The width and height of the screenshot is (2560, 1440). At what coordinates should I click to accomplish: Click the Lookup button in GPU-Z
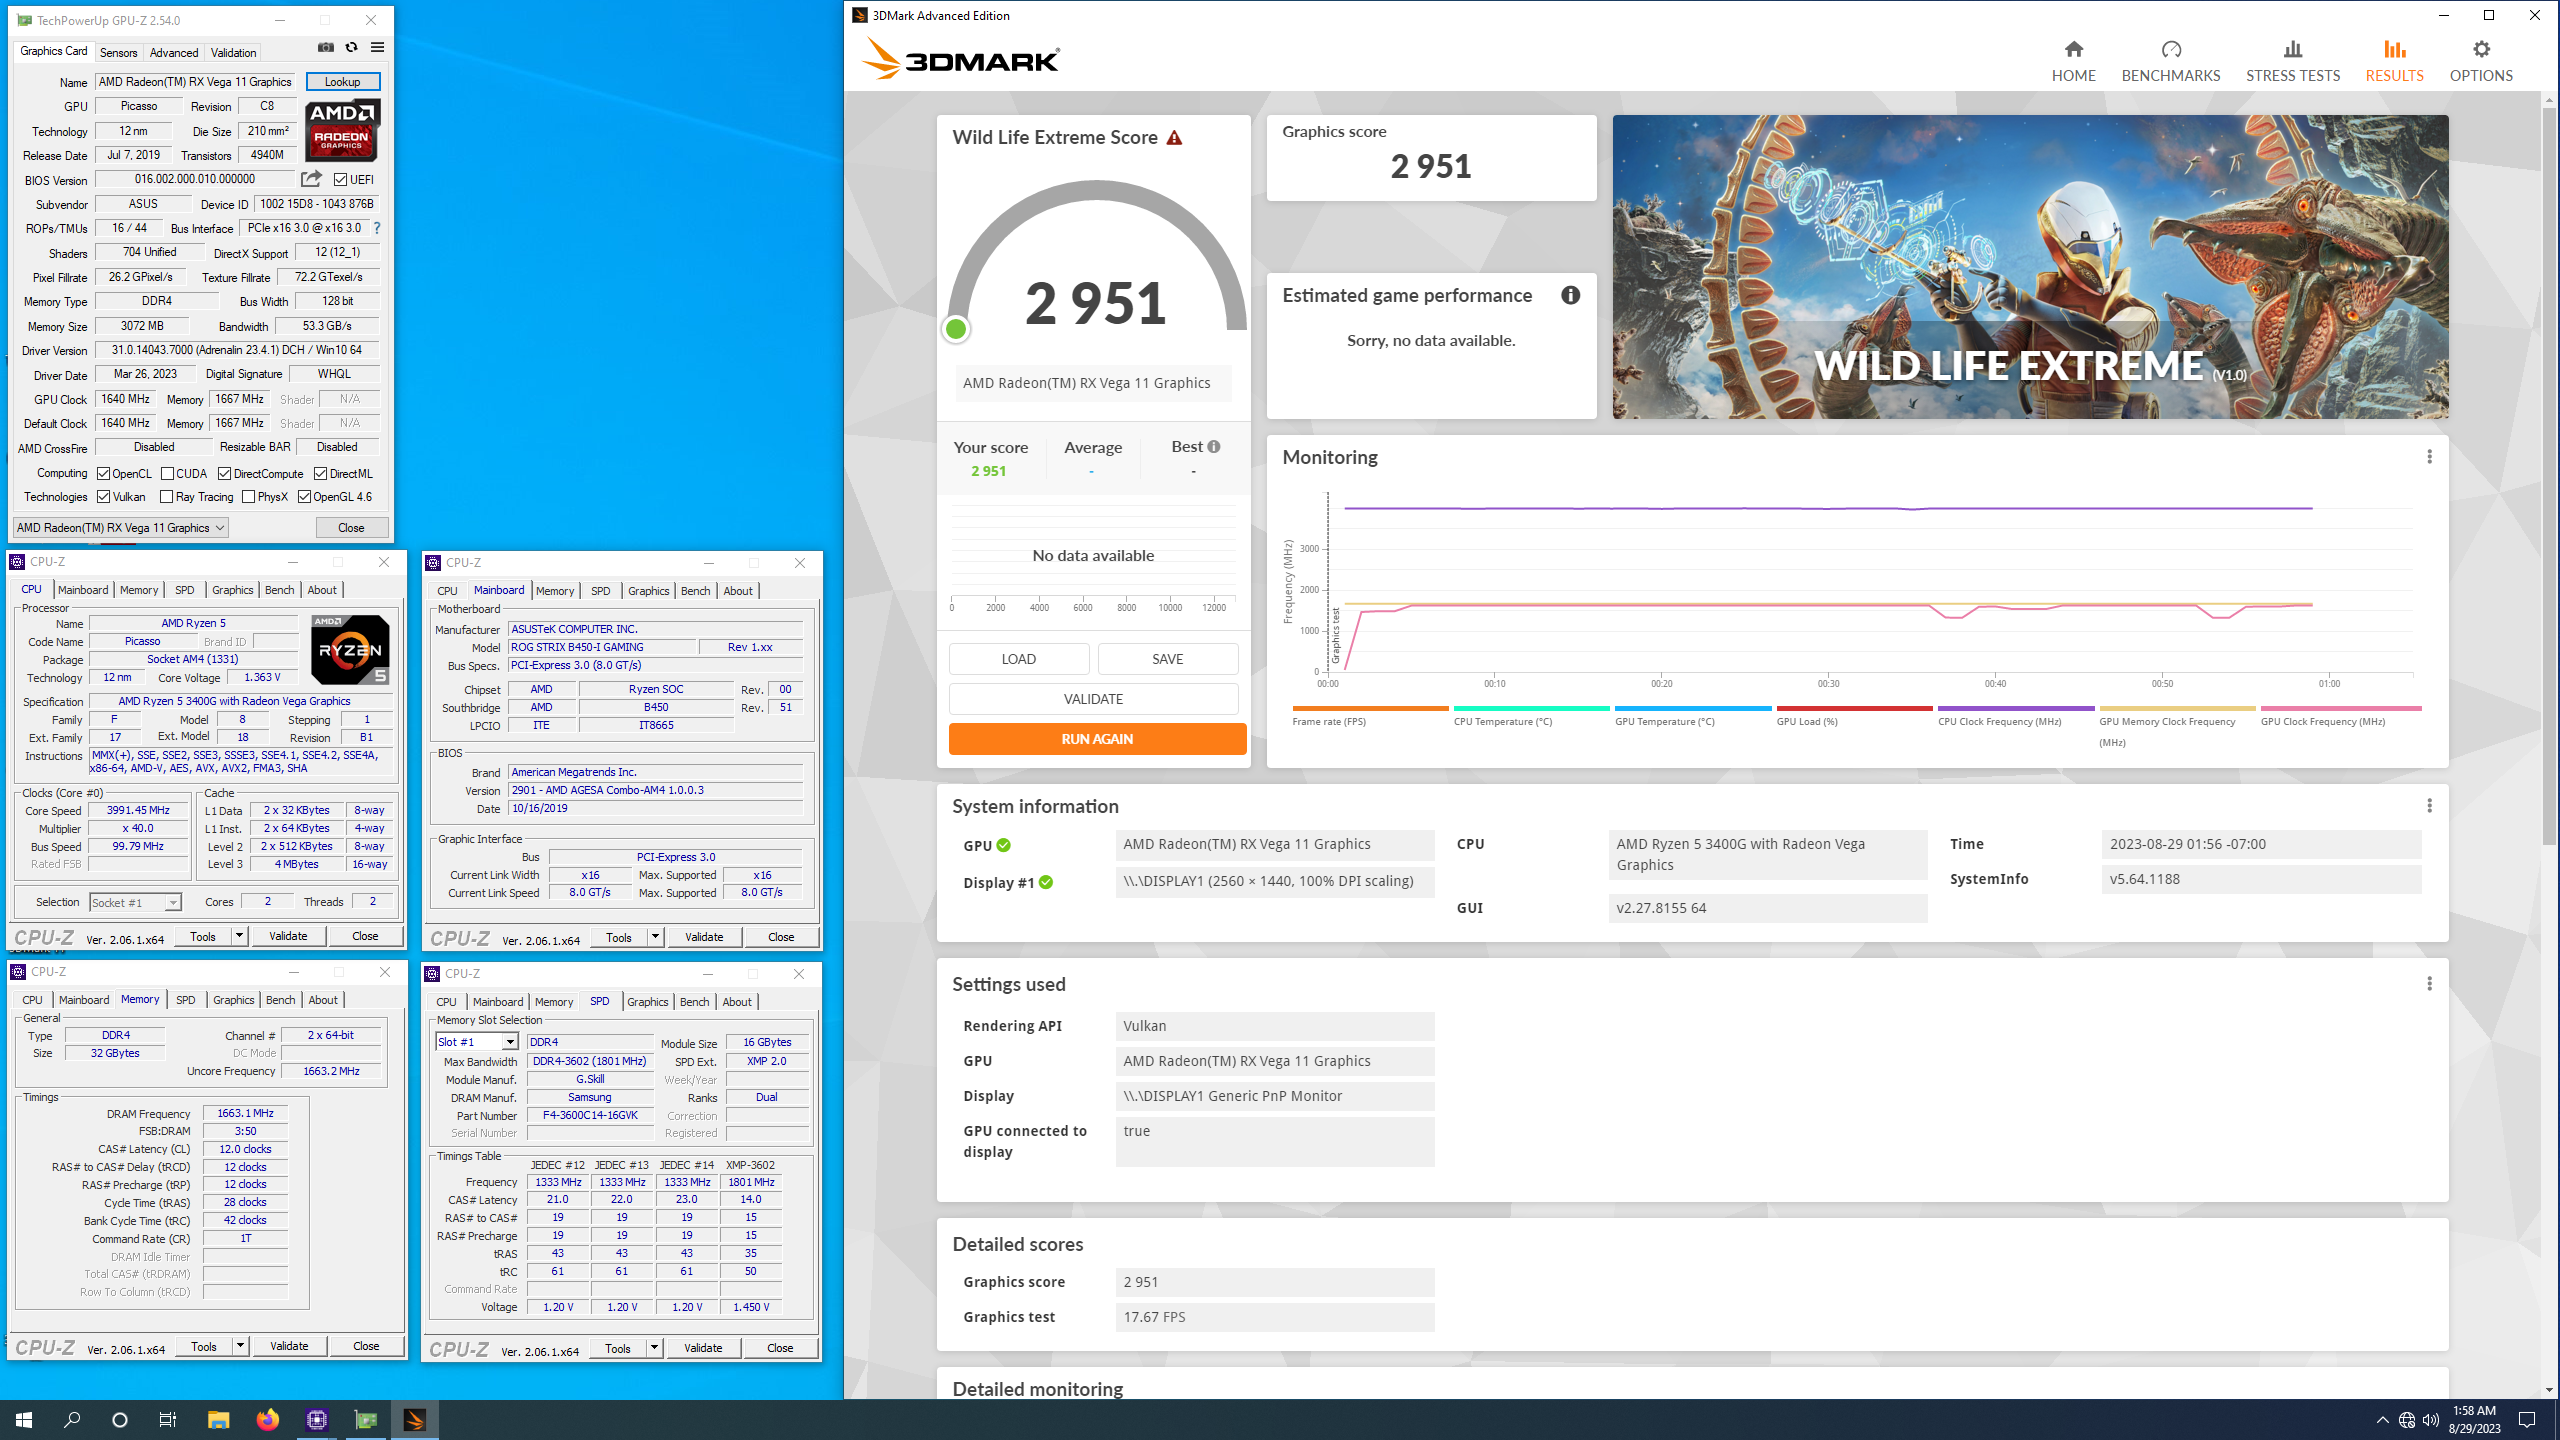342,82
